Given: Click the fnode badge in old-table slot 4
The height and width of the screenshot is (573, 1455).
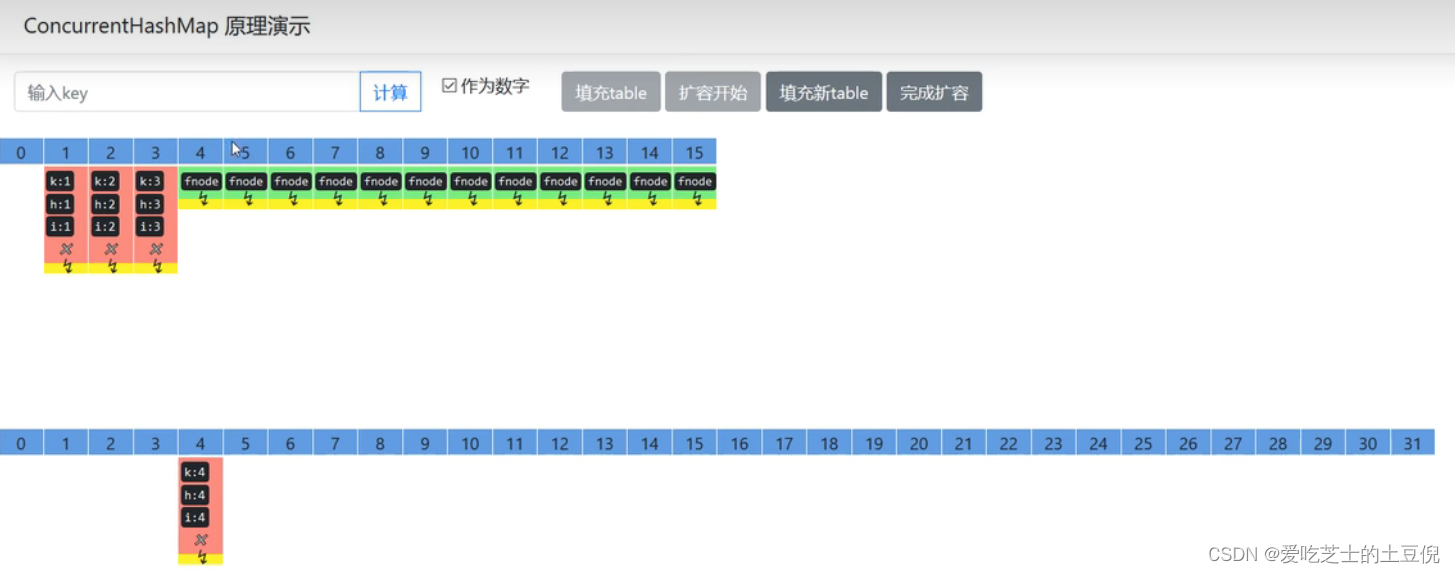Looking at the screenshot, I should (201, 181).
